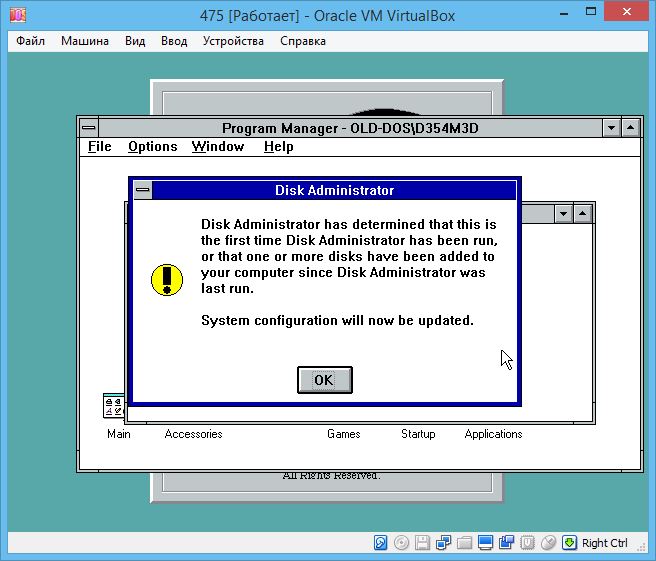656x561 pixels.
Task: Open Window menu in Program Manager
Action: click(x=218, y=146)
